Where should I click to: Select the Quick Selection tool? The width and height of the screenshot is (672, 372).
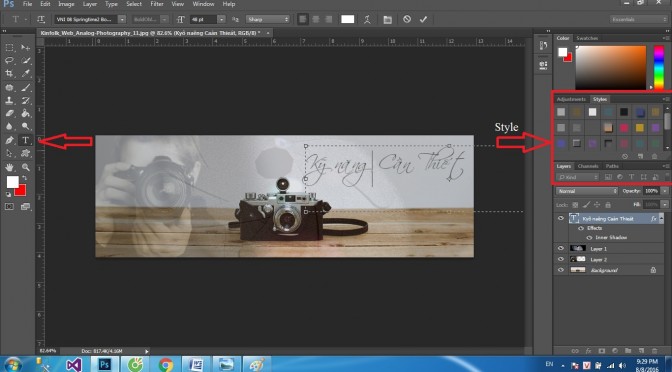(26, 60)
